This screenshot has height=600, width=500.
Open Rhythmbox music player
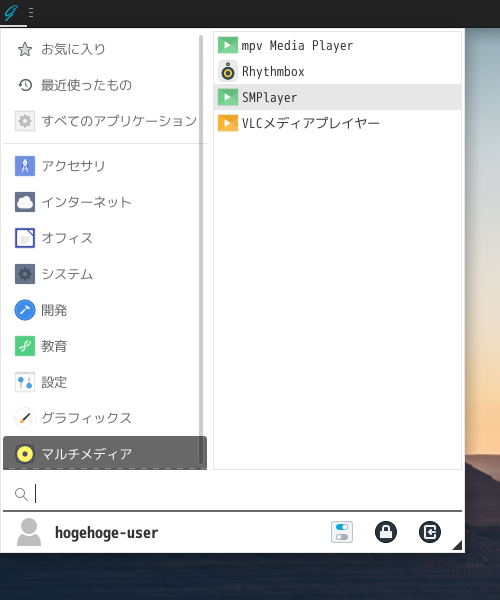[337, 72]
